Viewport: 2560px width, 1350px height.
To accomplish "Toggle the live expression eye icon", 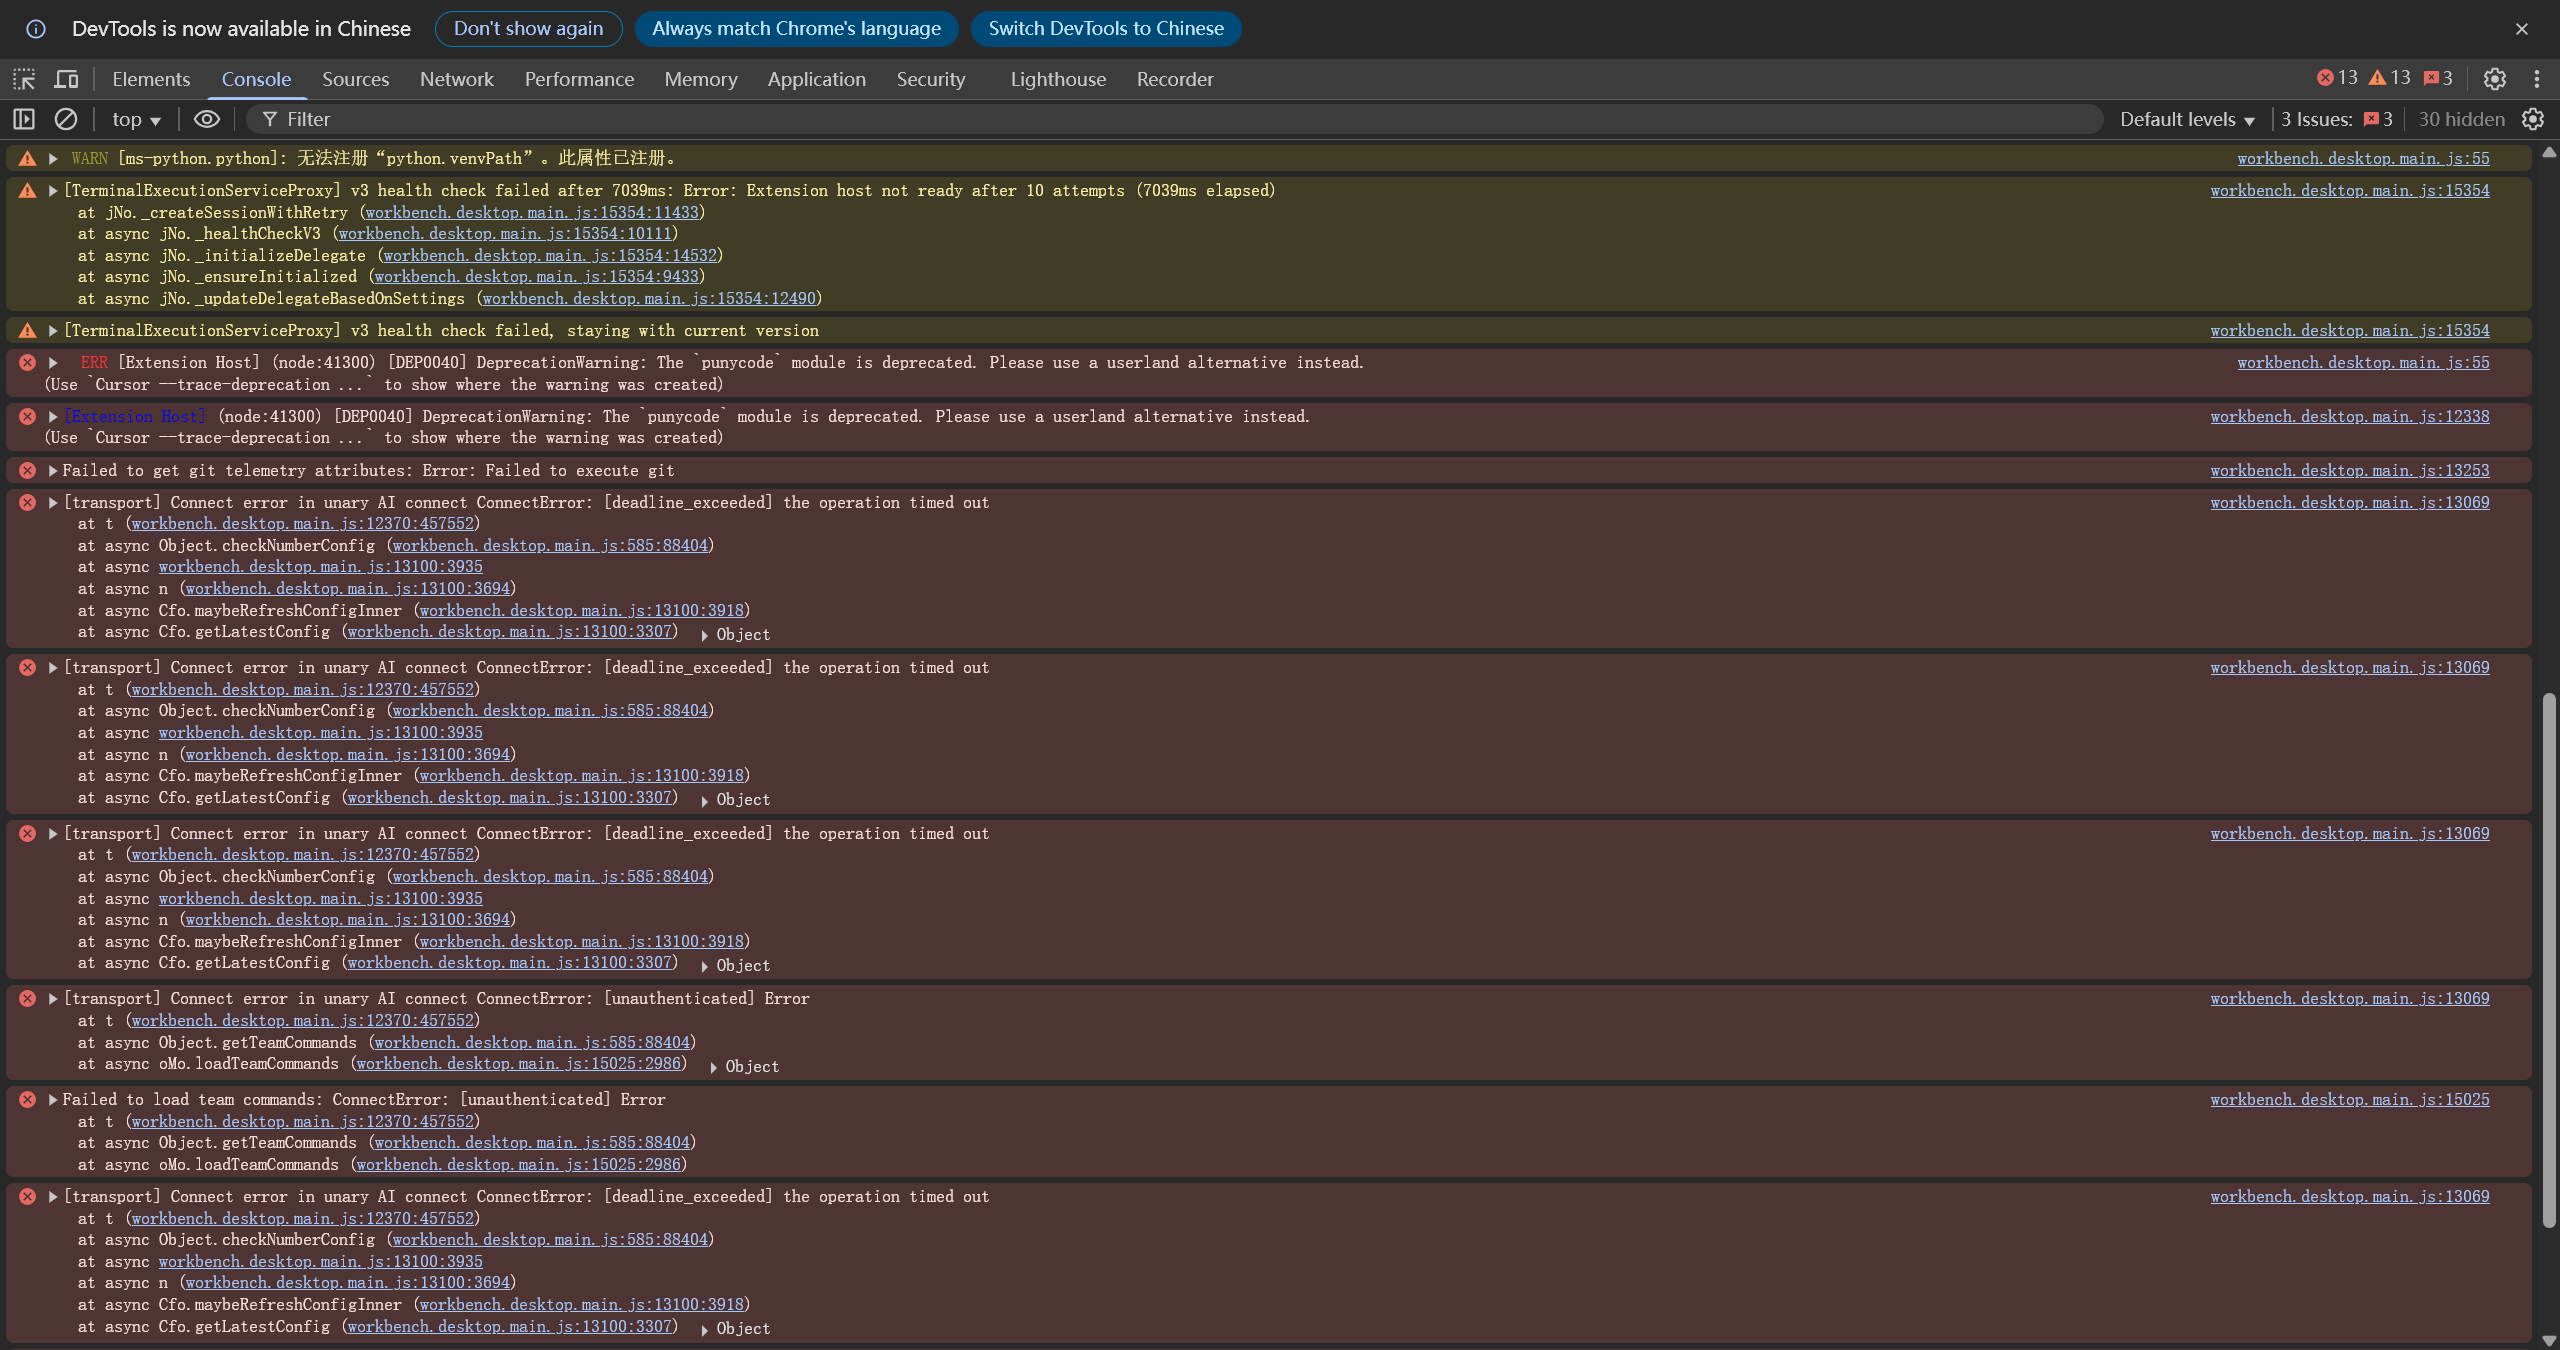I will point(207,119).
